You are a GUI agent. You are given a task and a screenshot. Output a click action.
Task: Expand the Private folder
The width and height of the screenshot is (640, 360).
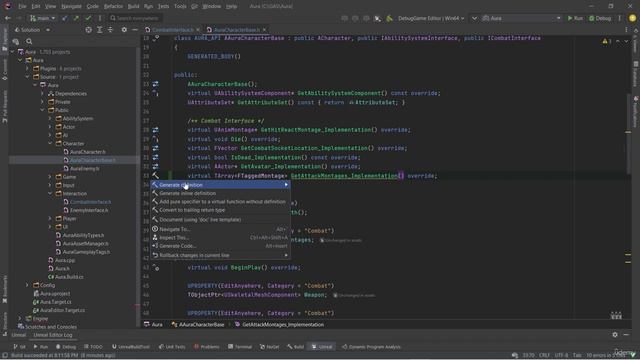click(x=42, y=102)
